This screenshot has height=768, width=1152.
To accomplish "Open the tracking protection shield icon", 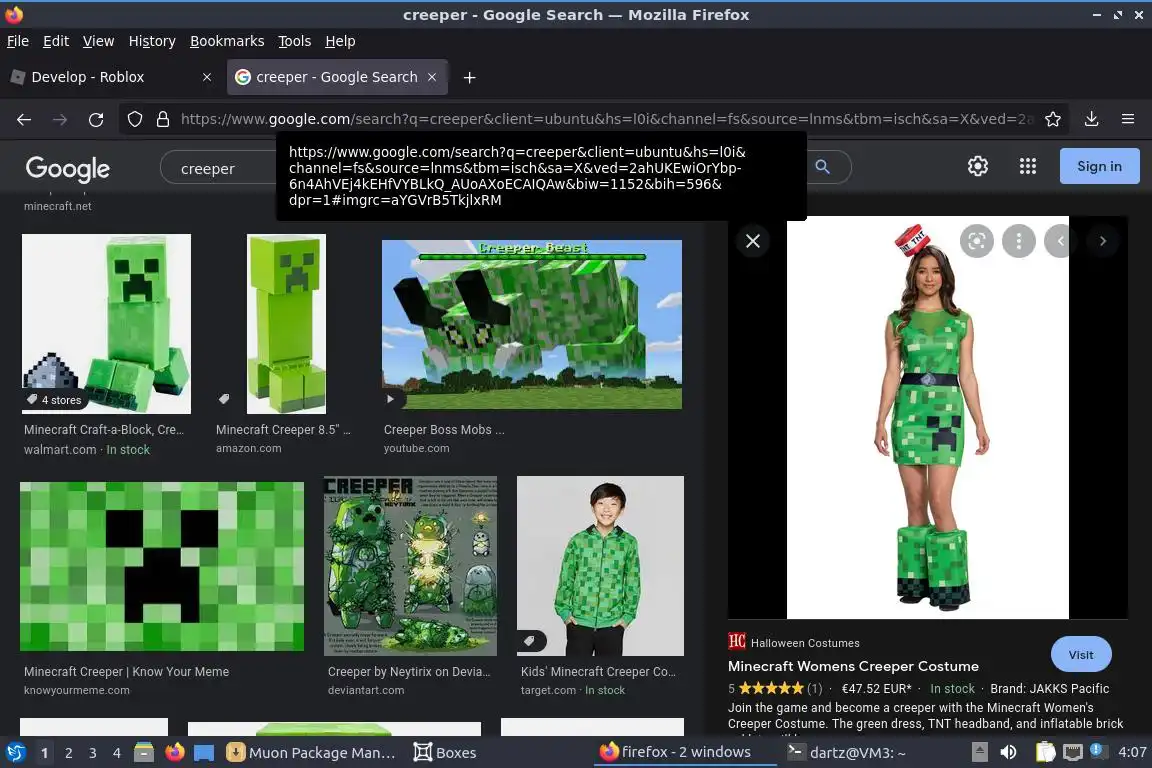I will pyautogui.click(x=134, y=119).
